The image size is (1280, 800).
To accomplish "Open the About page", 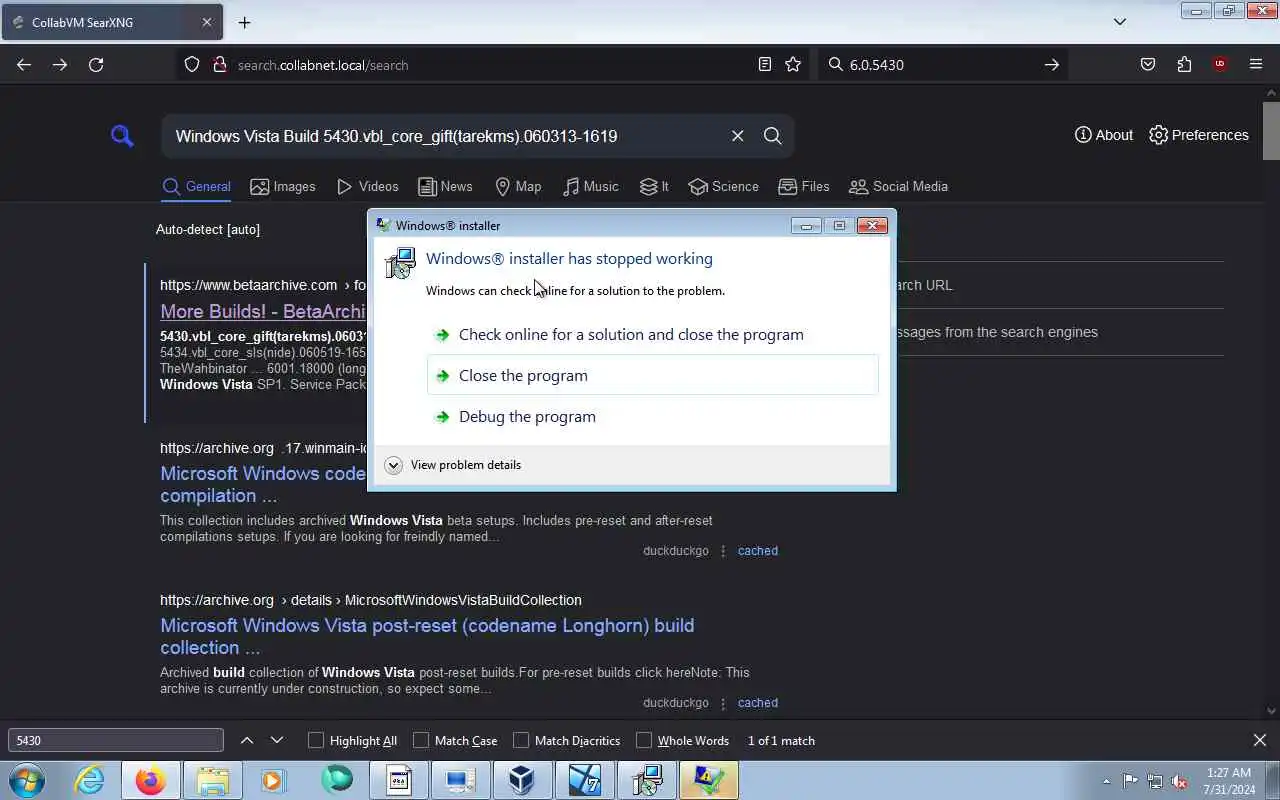I will pyautogui.click(x=1104, y=135).
